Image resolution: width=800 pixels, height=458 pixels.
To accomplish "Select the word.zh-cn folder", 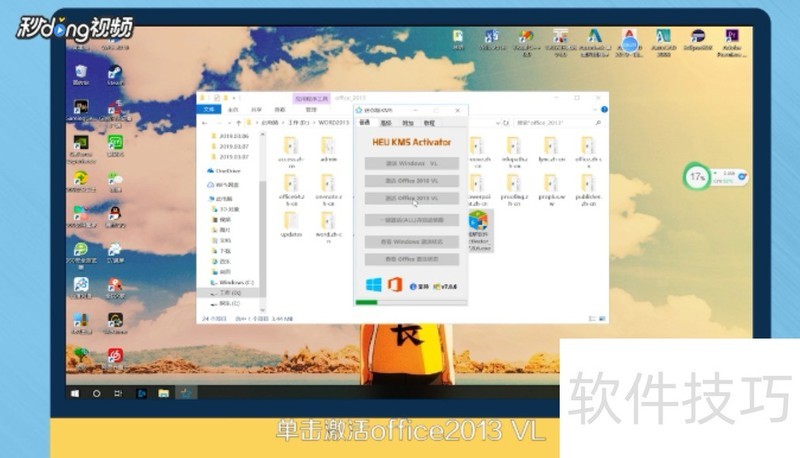I will coord(328,227).
